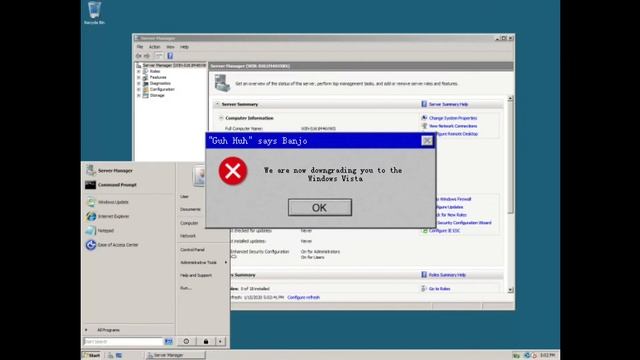Click the blue Help toolbar icon
The image size is (640, 360).
pyautogui.click(x=170, y=56)
